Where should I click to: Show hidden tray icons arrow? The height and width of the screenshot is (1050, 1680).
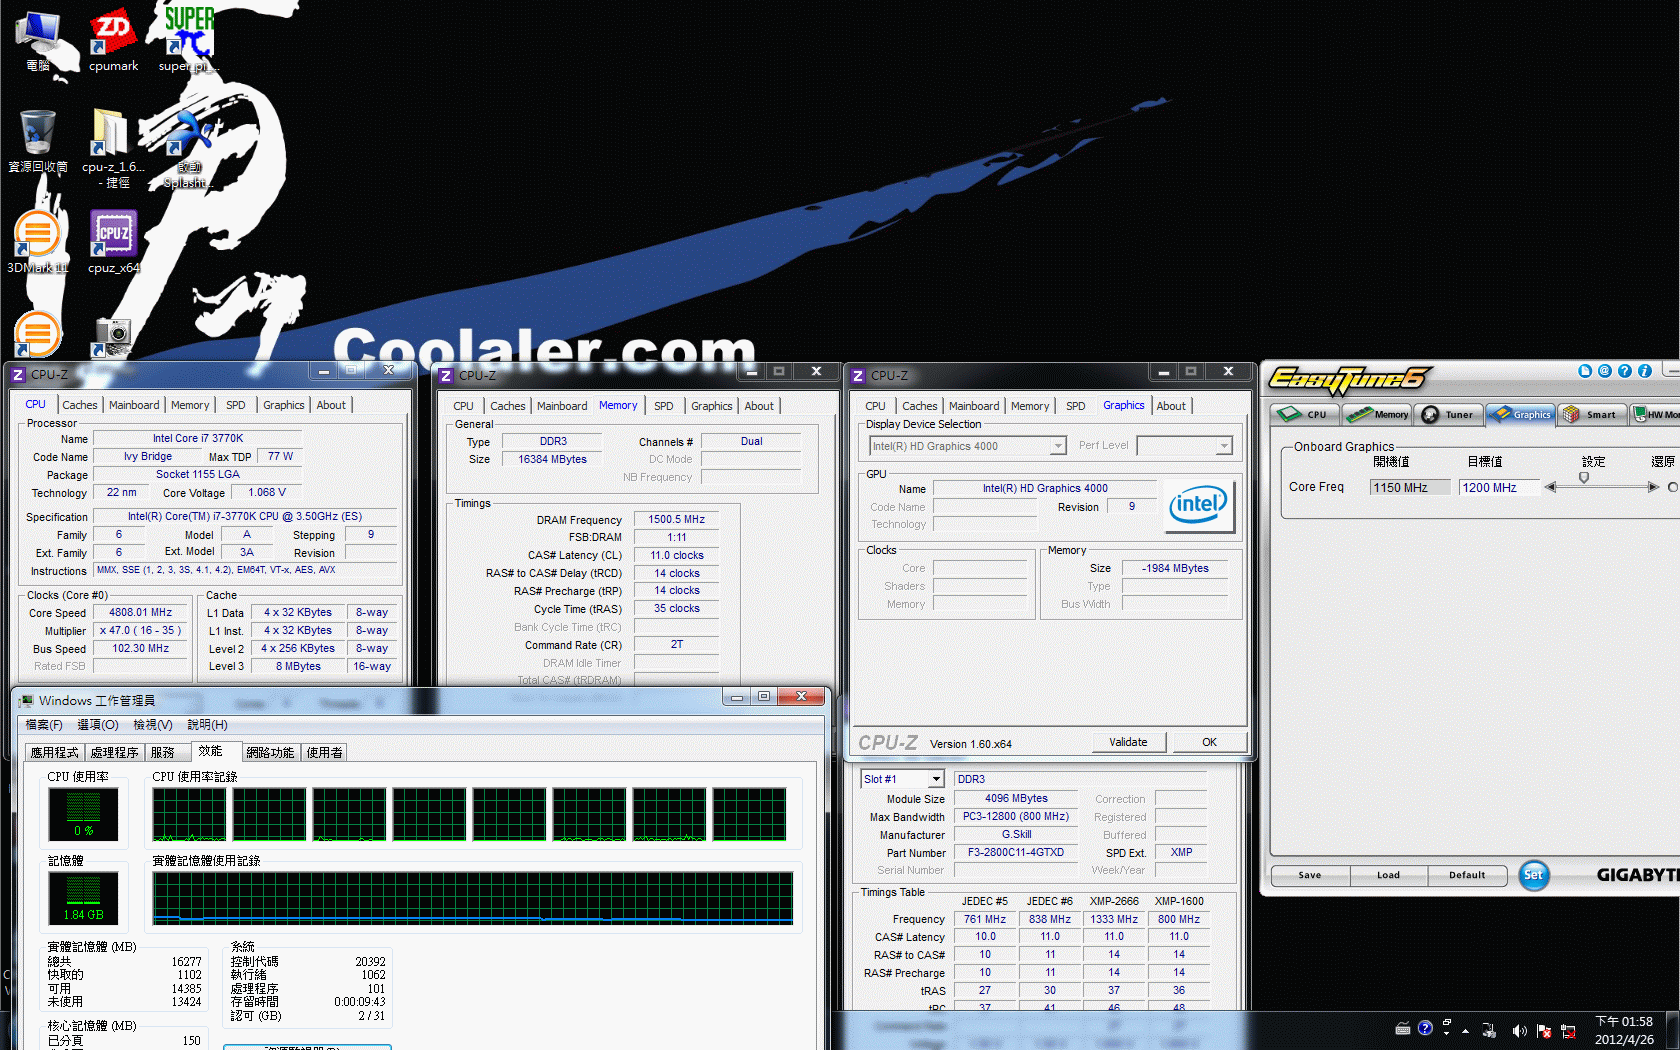pos(1466,1031)
